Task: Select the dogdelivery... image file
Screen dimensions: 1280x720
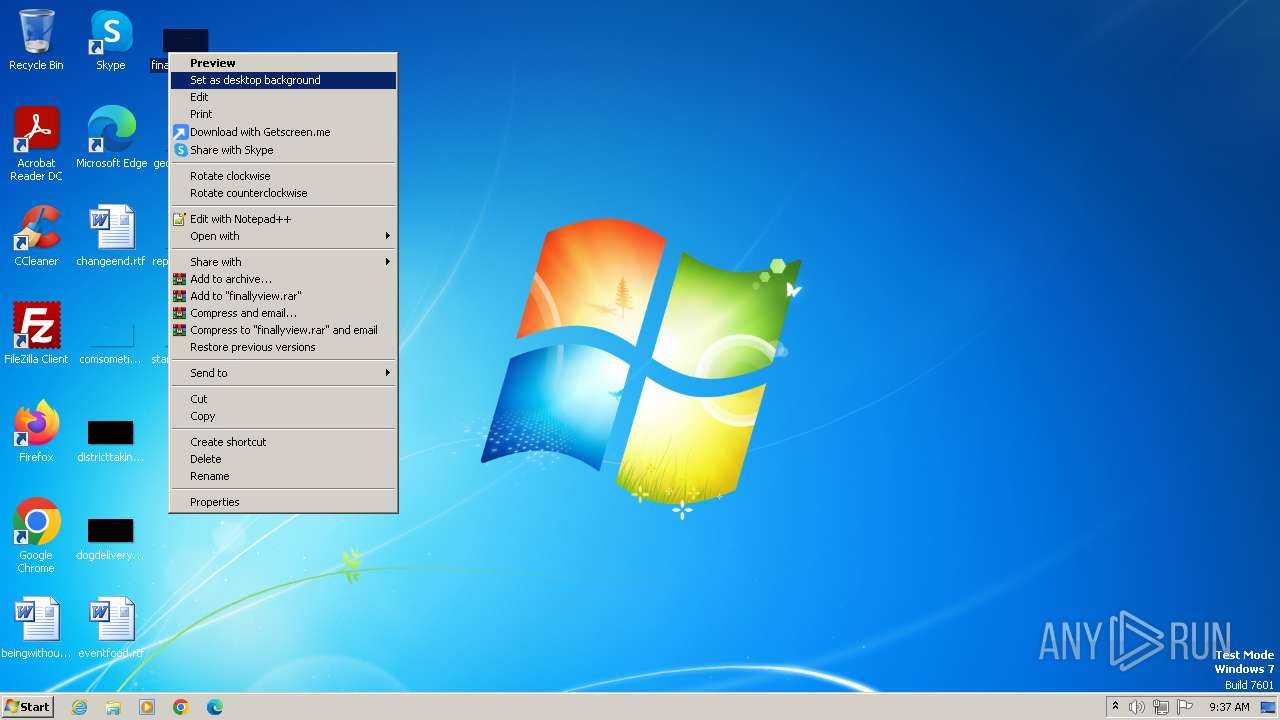Action: [111, 538]
